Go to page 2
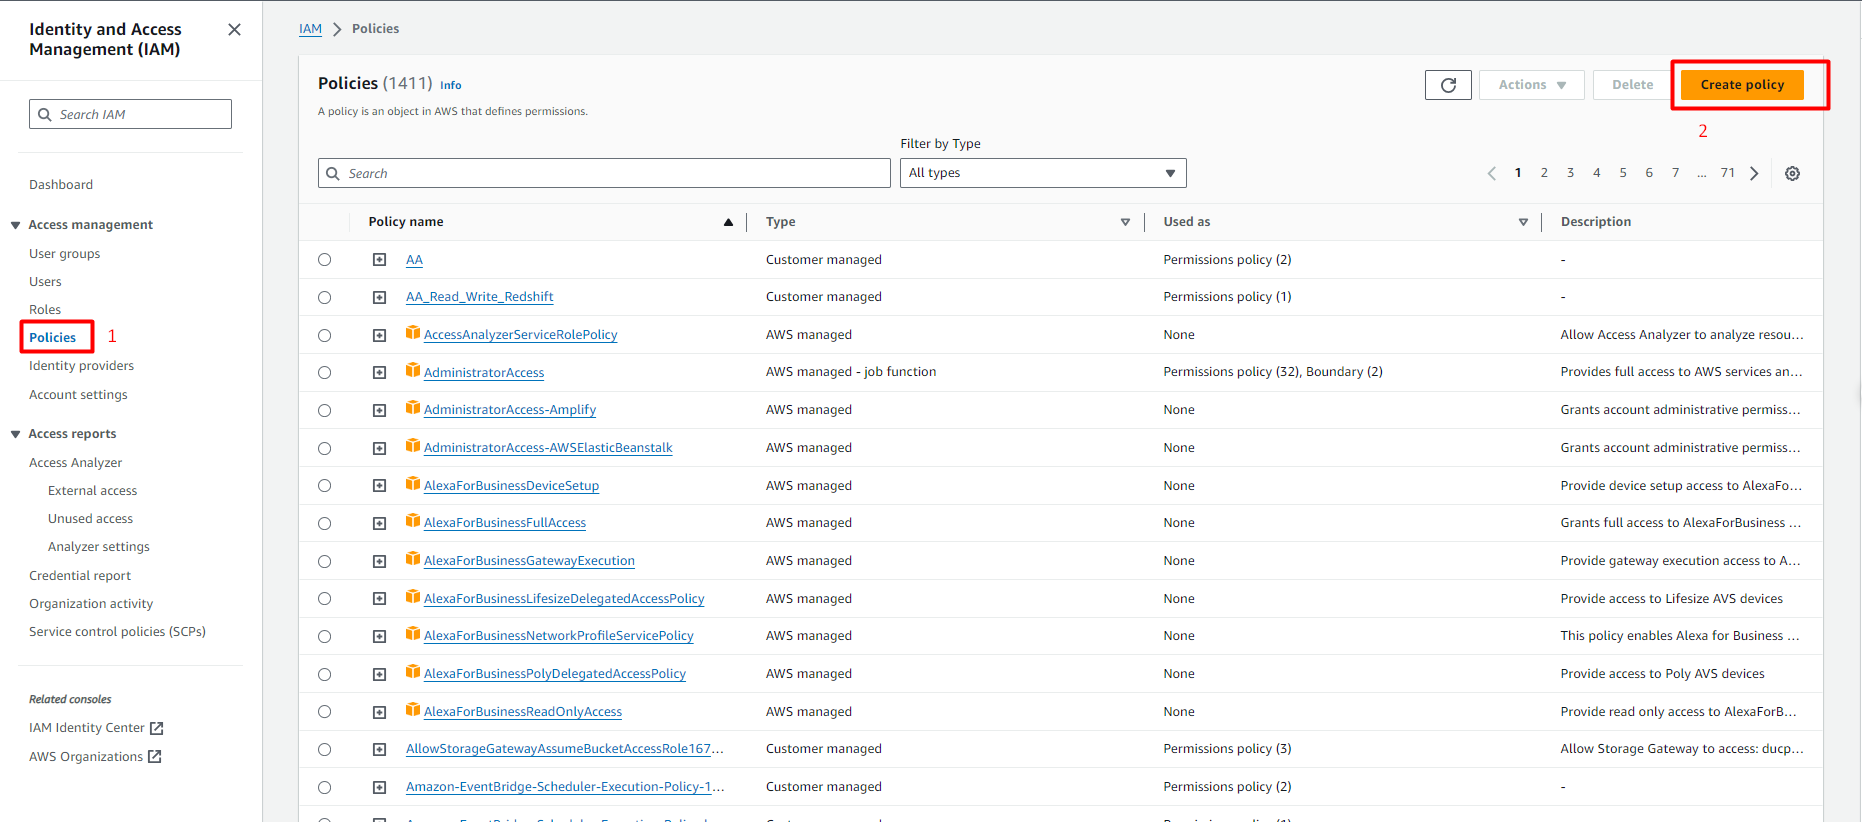The width and height of the screenshot is (1862, 822). (1544, 173)
